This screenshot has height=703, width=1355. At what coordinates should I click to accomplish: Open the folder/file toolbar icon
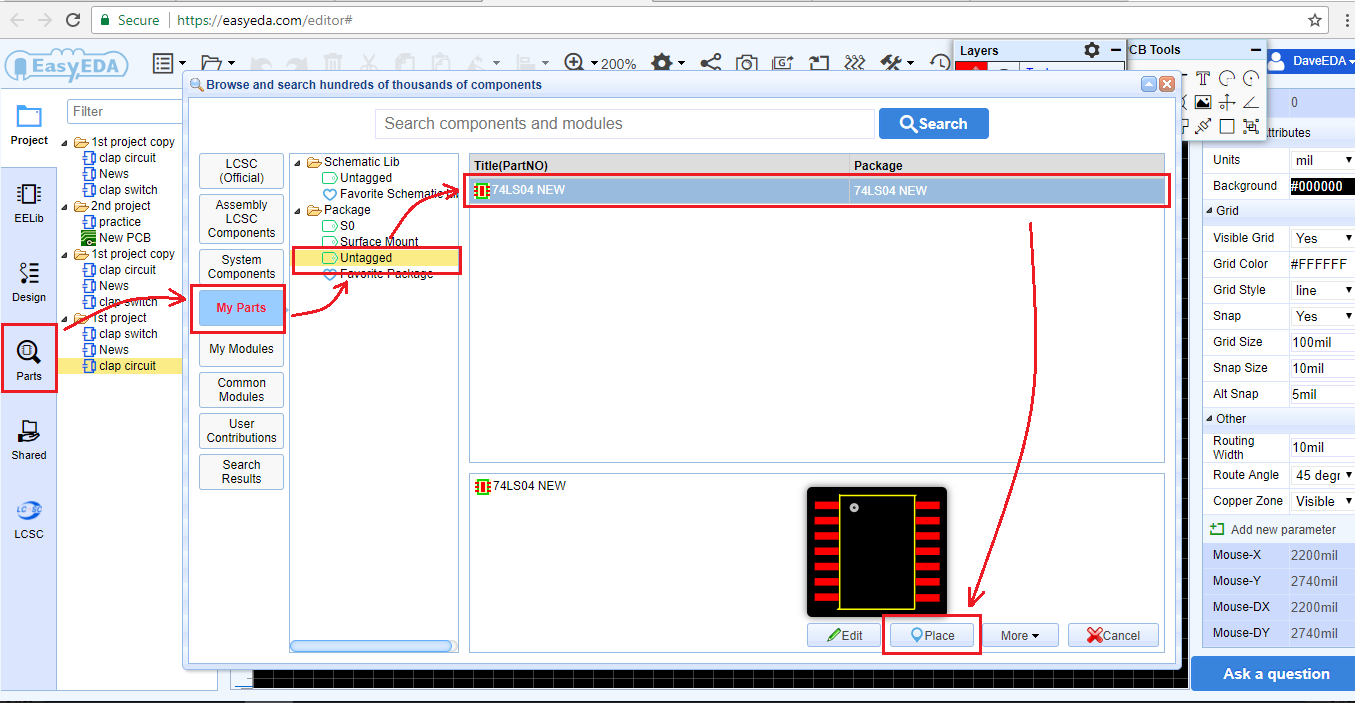click(x=211, y=63)
